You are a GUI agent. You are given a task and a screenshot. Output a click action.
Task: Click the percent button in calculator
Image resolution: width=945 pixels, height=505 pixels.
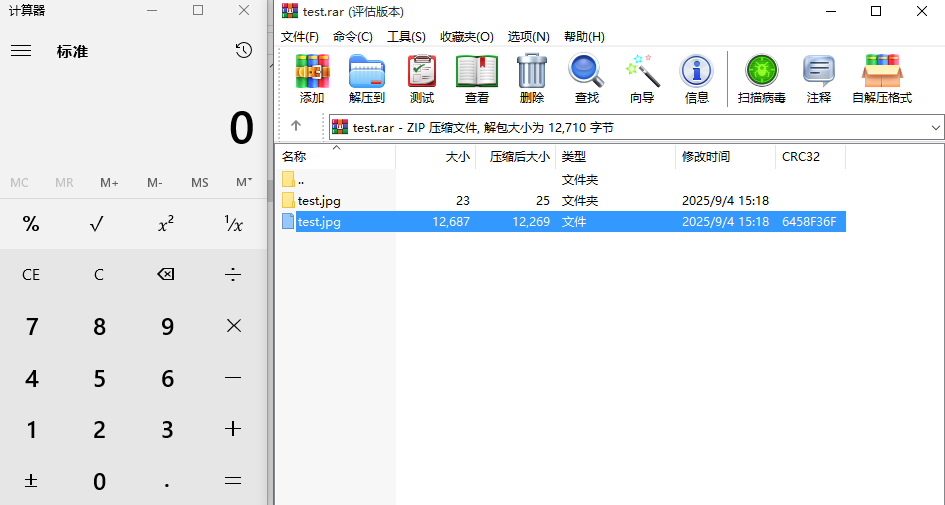click(x=31, y=224)
